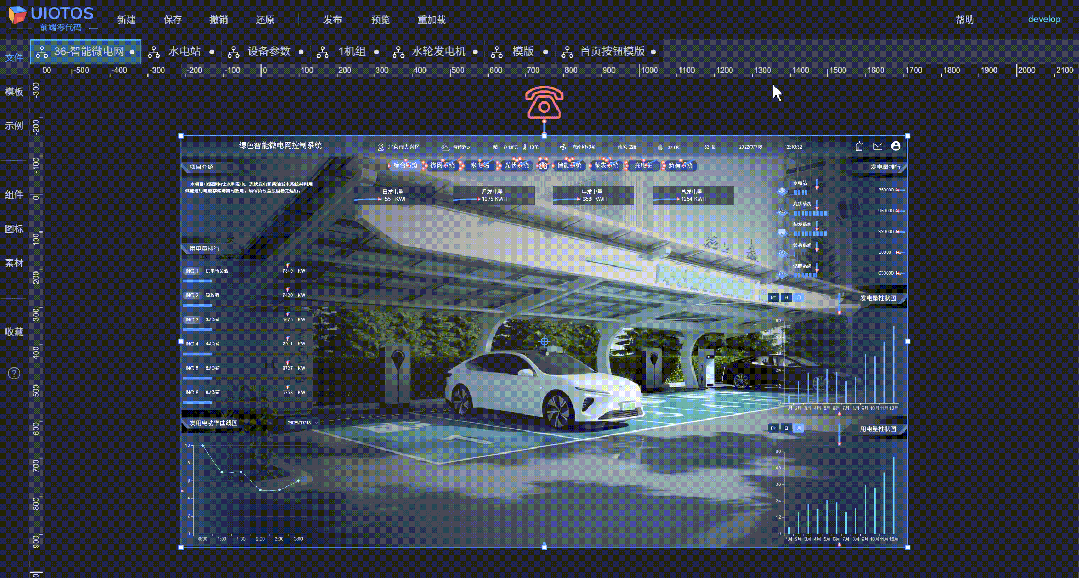
Task: Switch to the 水轮发电机 tab
Action: point(438,52)
